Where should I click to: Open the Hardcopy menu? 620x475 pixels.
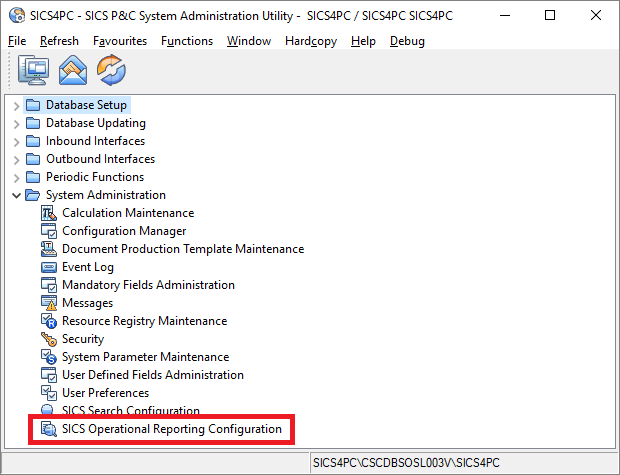point(310,41)
